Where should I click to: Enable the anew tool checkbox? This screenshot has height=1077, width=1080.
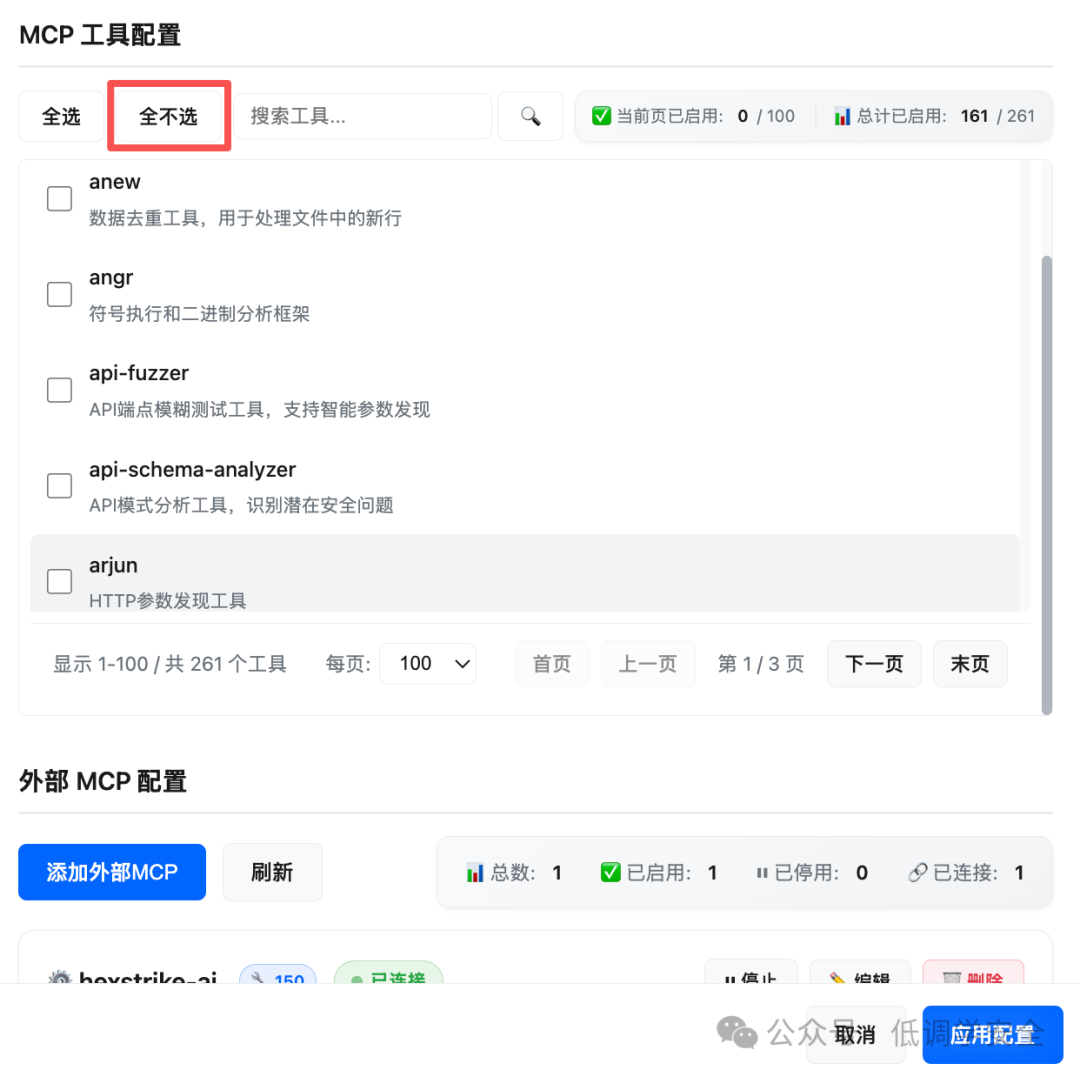coord(59,199)
